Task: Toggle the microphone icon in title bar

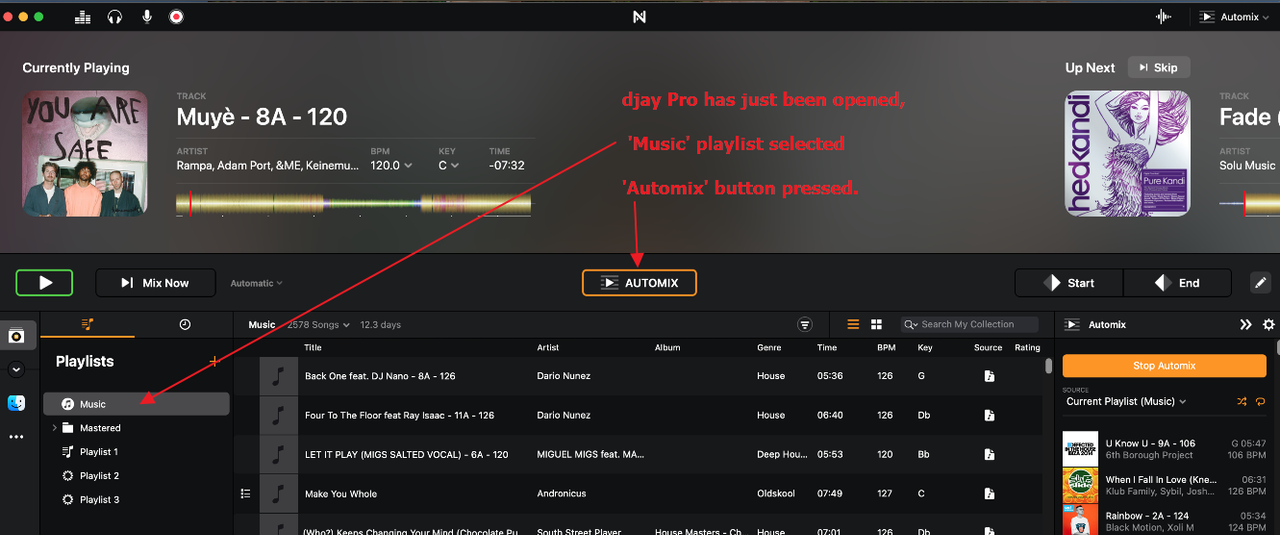Action: [x=147, y=17]
